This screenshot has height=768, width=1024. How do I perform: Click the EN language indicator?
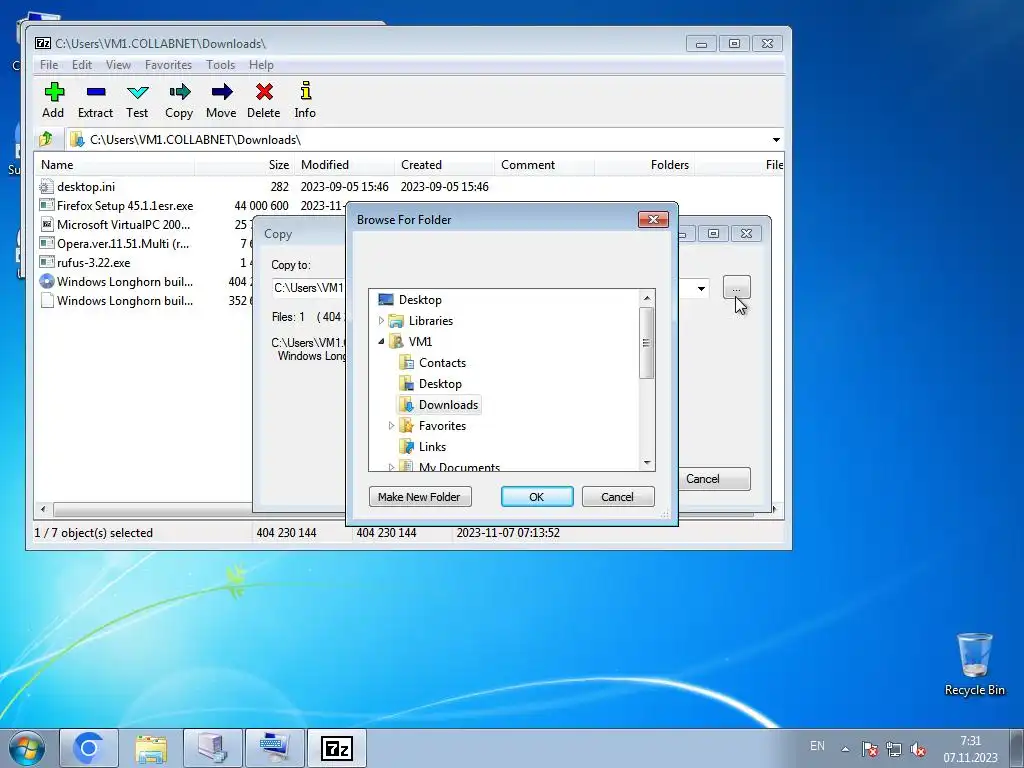pyautogui.click(x=817, y=746)
